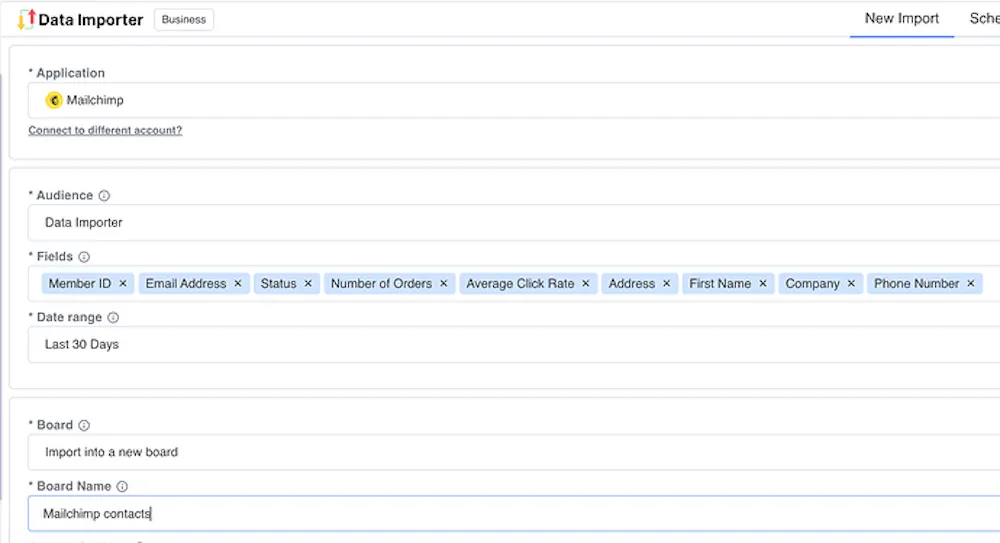The height and width of the screenshot is (543, 1000).
Task: Click the Connect to different account link
Action: [x=105, y=130]
